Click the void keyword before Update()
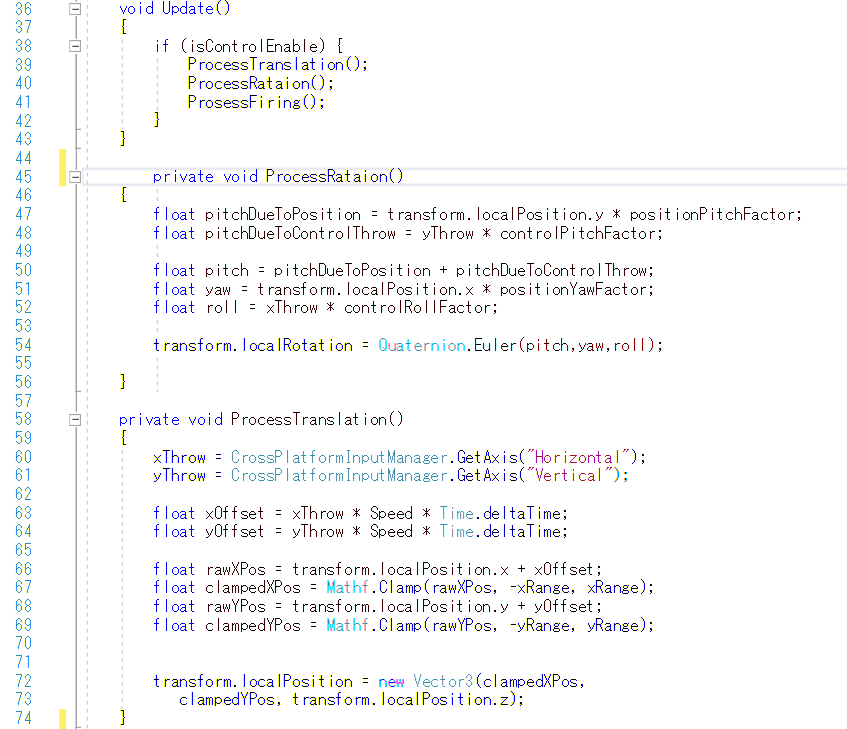847x729 pixels. click(x=136, y=9)
